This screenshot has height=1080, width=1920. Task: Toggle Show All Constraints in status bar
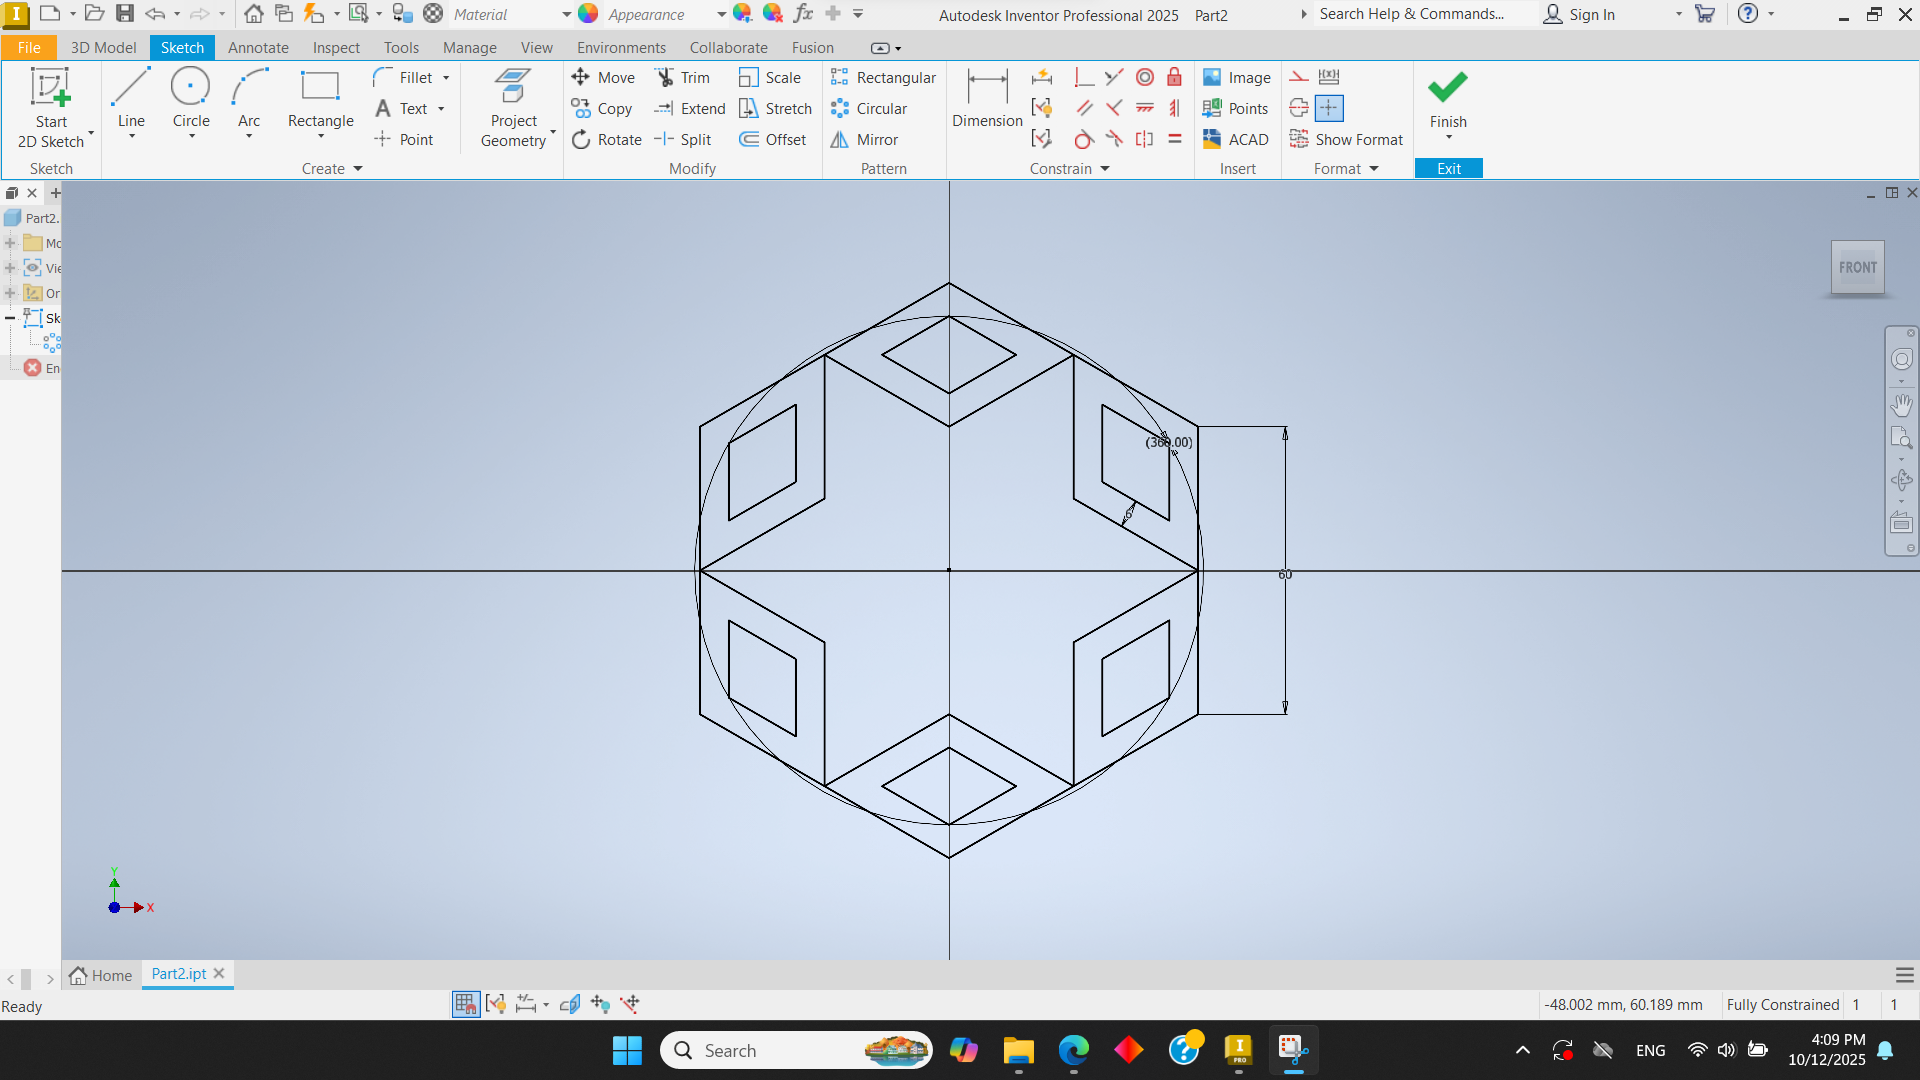click(x=495, y=1004)
